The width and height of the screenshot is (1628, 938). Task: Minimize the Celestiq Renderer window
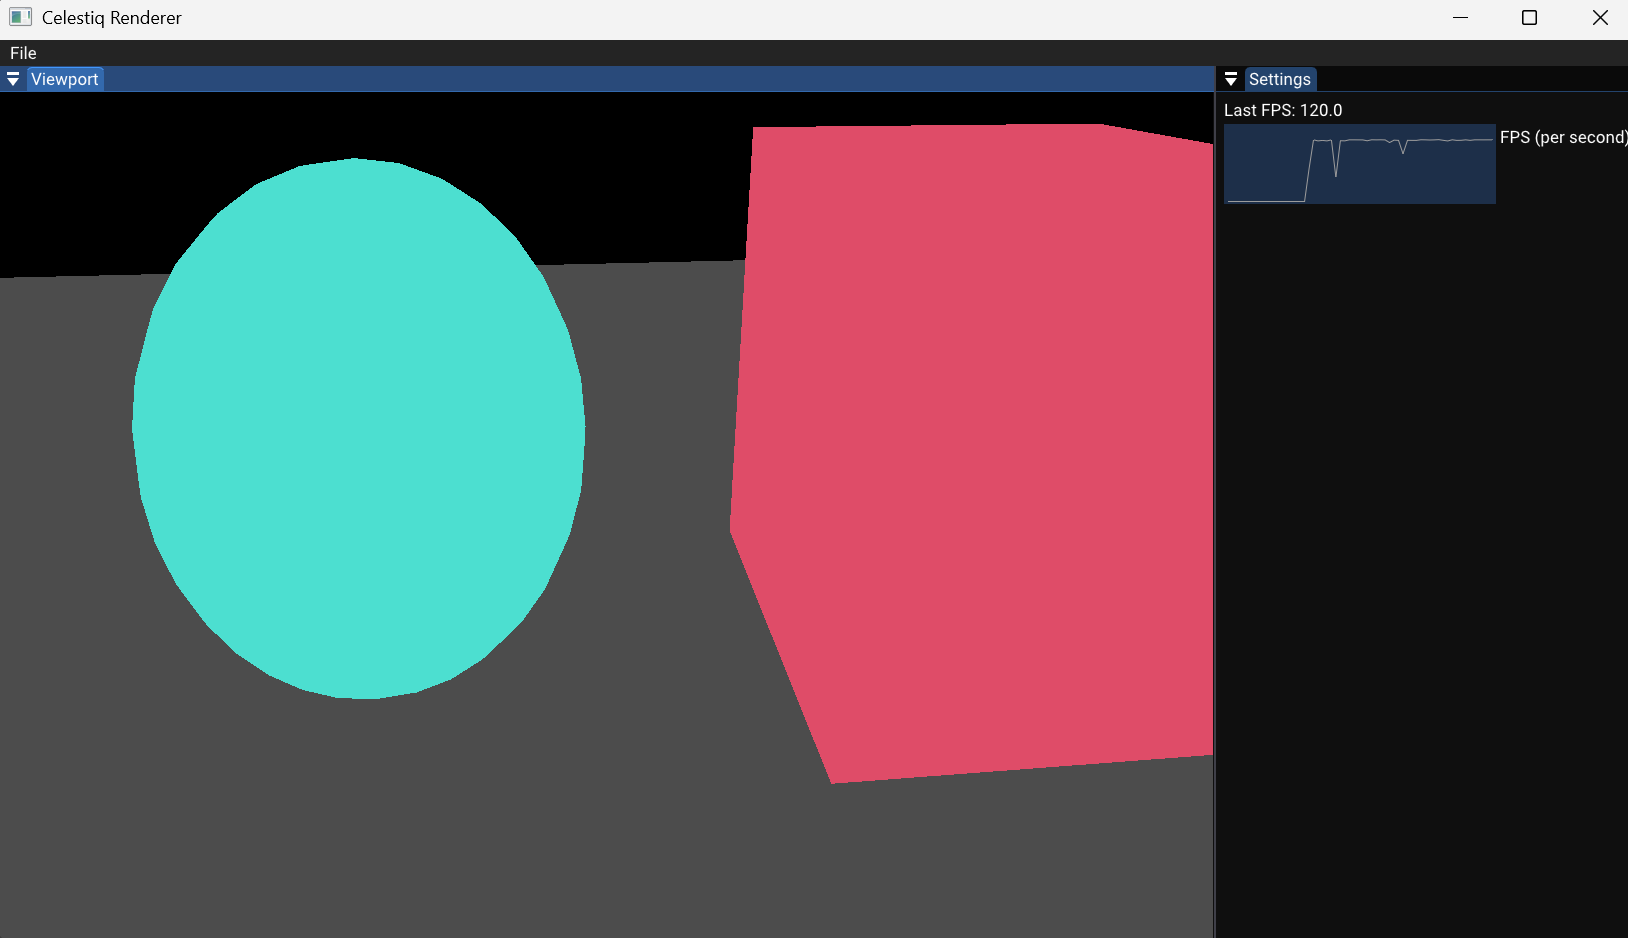coord(1460,17)
